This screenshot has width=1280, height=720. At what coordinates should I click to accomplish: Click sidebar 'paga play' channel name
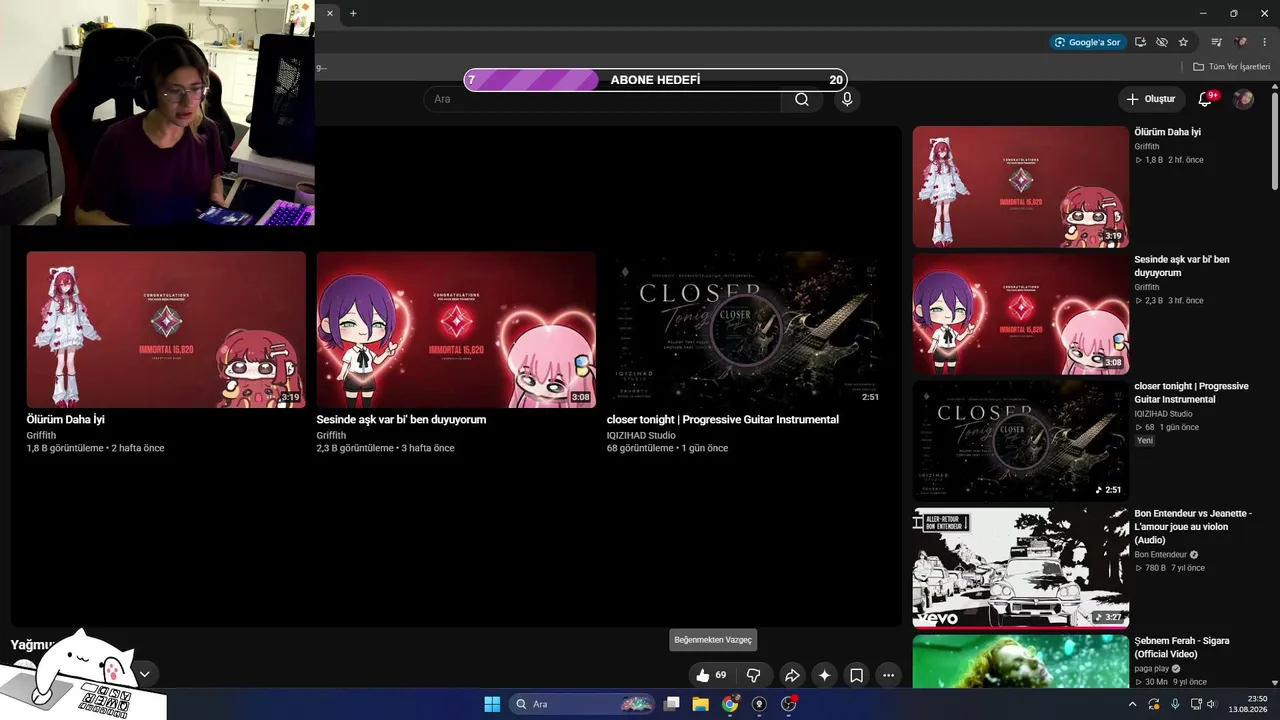[1152, 669]
